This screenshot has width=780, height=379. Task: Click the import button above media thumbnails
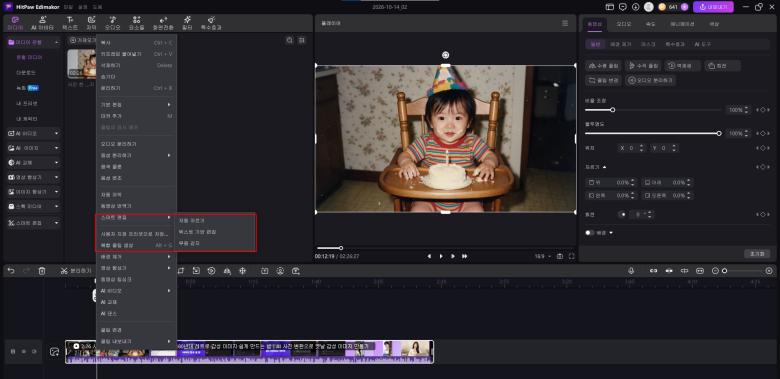(x=83, y=40)
